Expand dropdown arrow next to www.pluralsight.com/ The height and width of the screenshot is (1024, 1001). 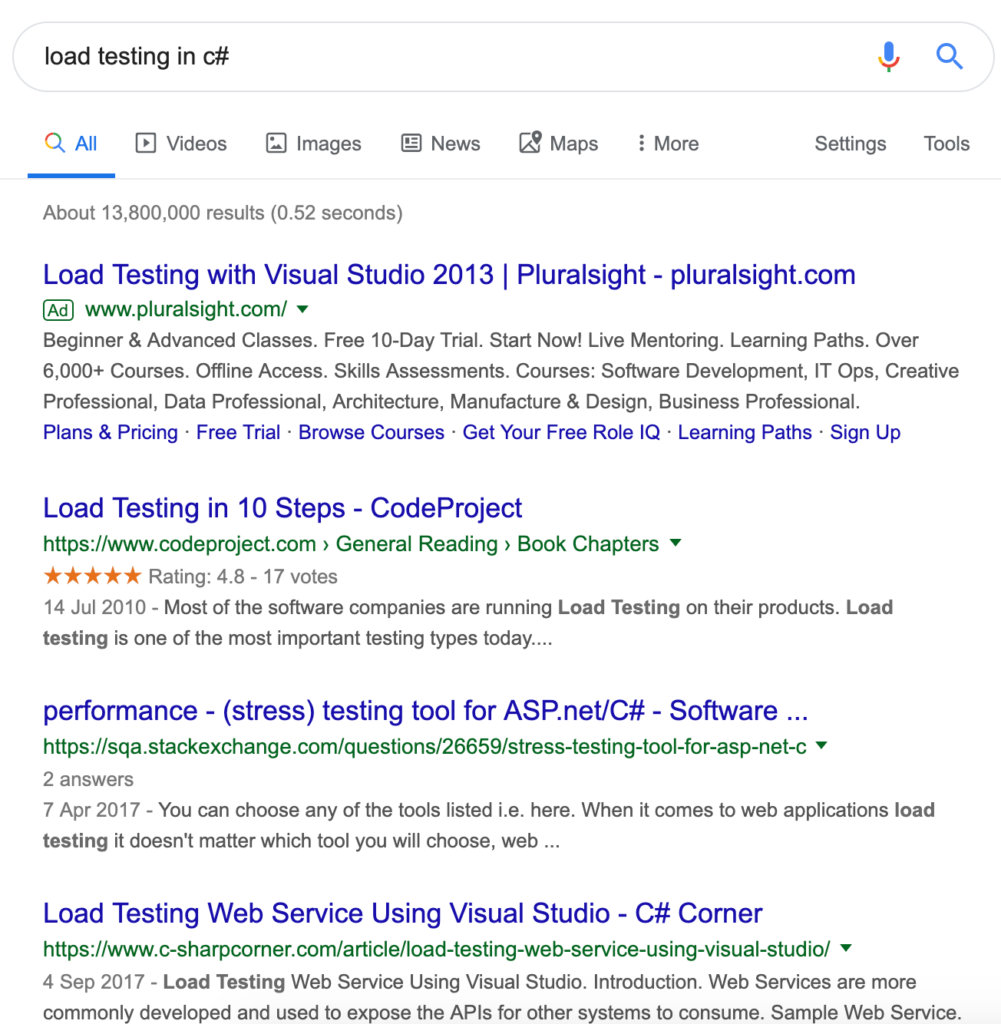click(302, 310)
